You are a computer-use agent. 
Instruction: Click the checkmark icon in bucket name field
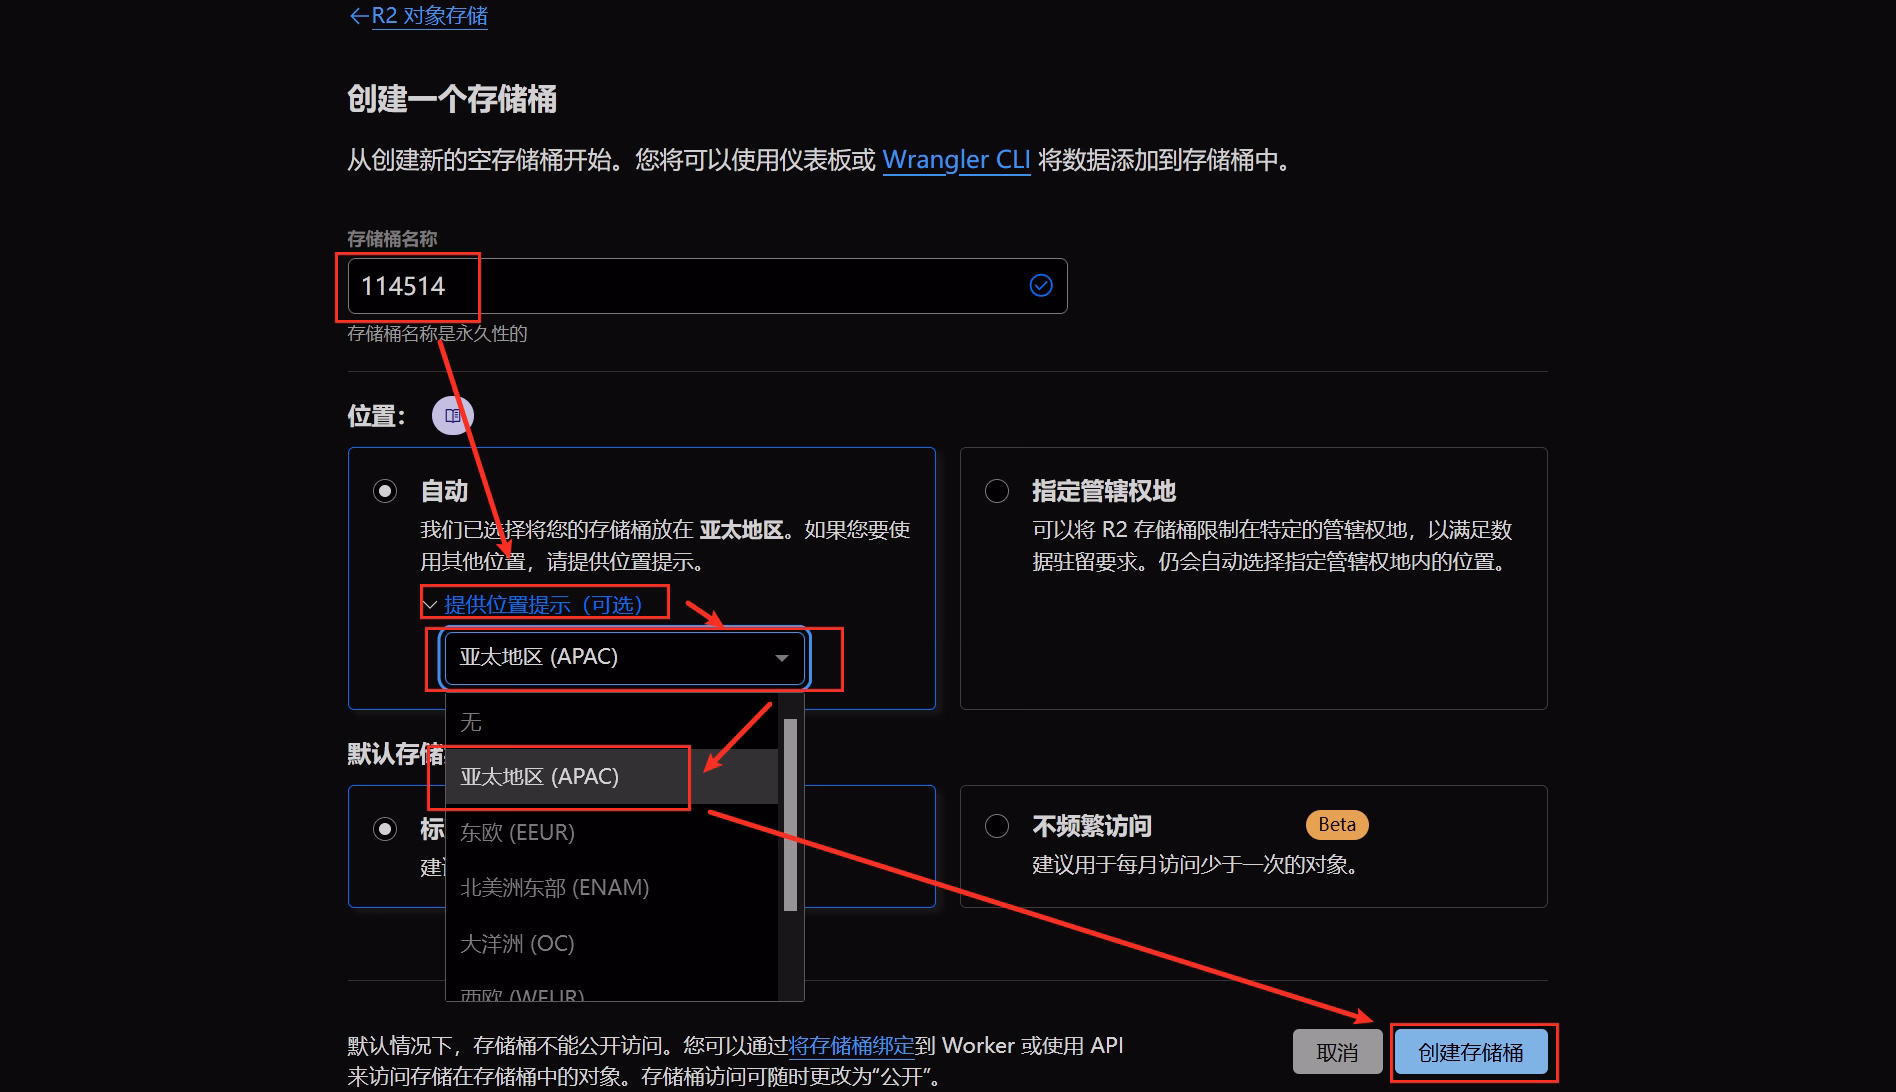(x=1040, y=286)
